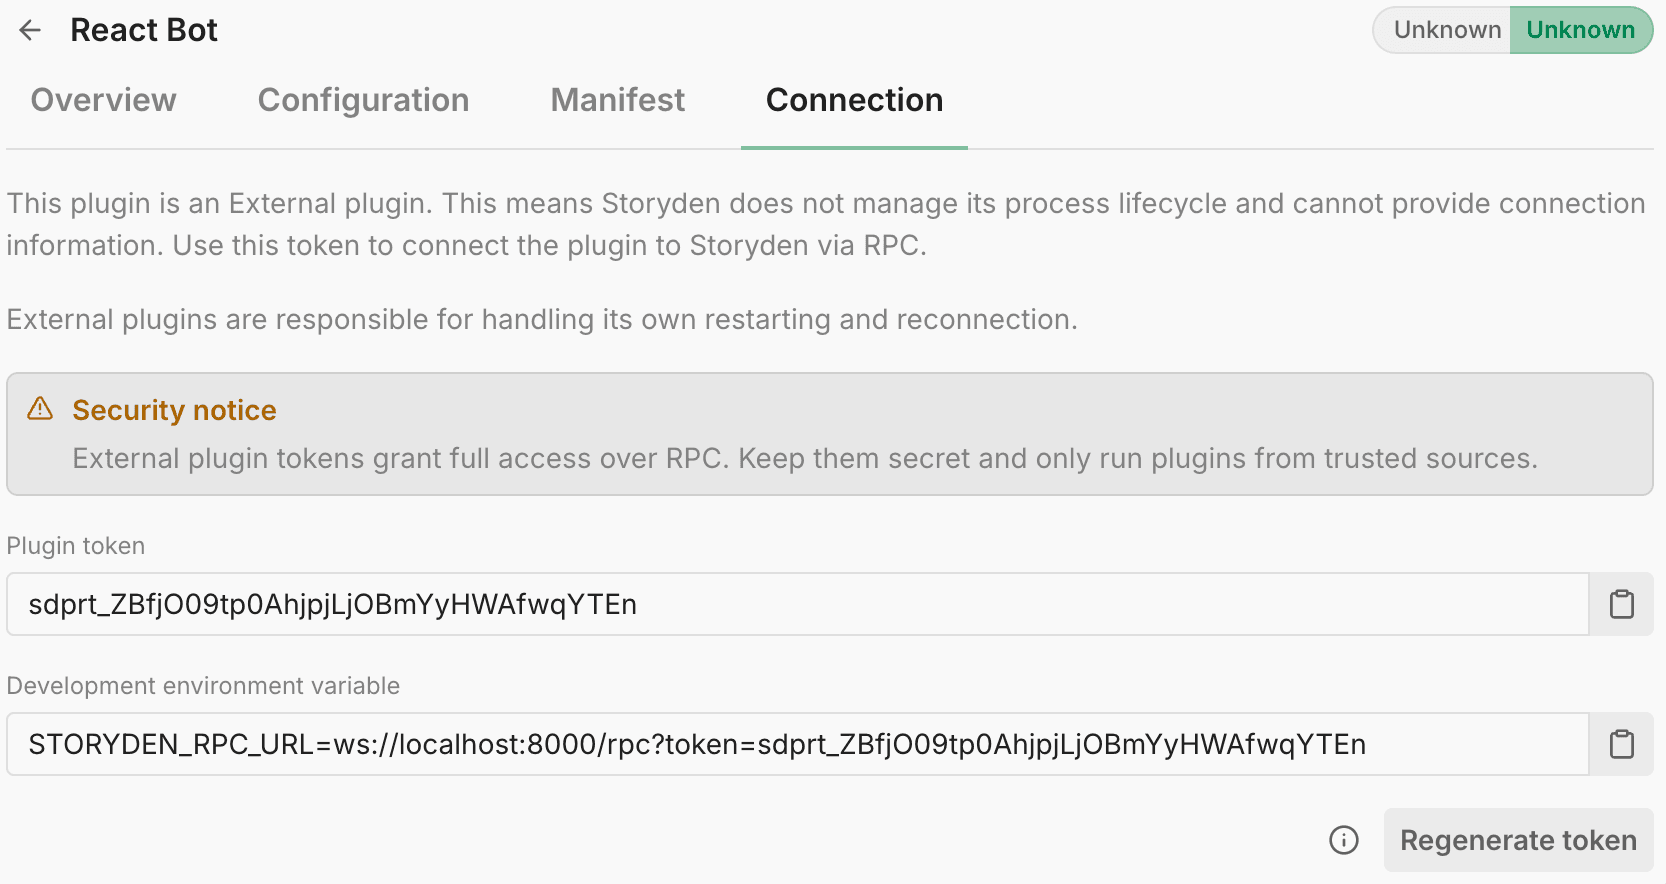
Task: Switch to the Configuration tab
Action: [x=363, y=100]
